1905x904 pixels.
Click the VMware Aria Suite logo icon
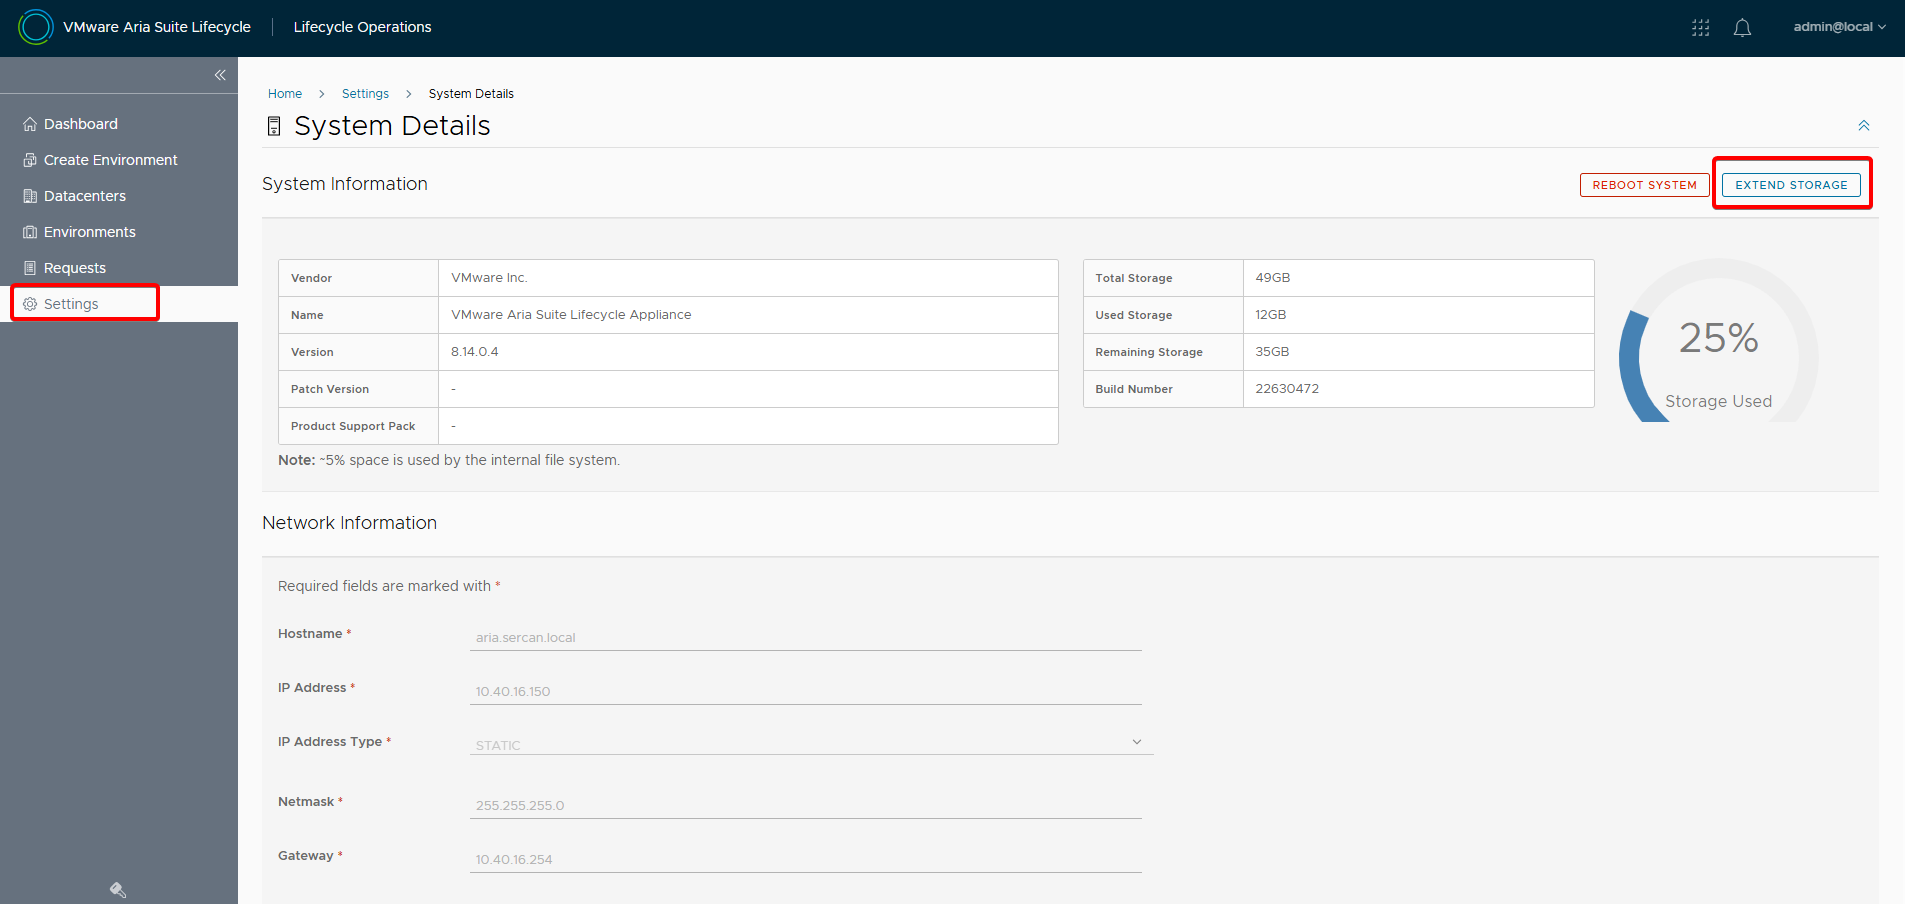click(36, 27)
